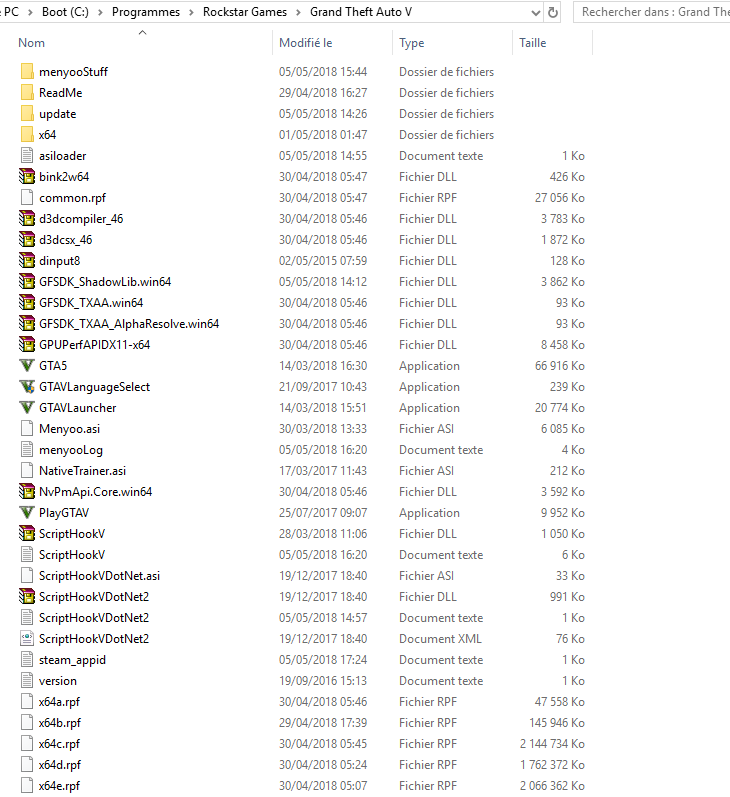
Task: Click the search box Rechercher dans
Action: pyautogui.click(x=652, y=12)
